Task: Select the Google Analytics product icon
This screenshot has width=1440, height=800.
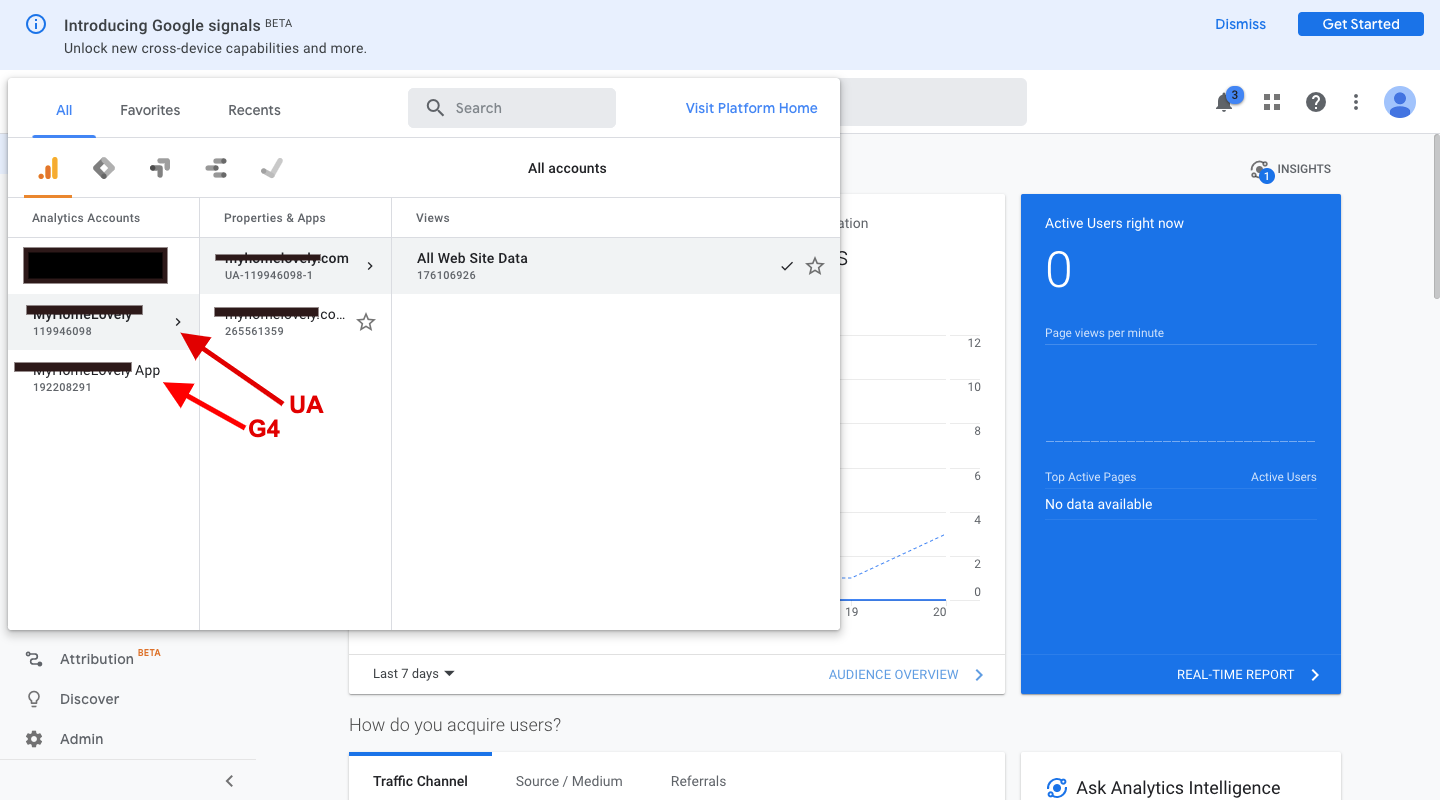Action: pyautogui.click(x=48, y=168)
